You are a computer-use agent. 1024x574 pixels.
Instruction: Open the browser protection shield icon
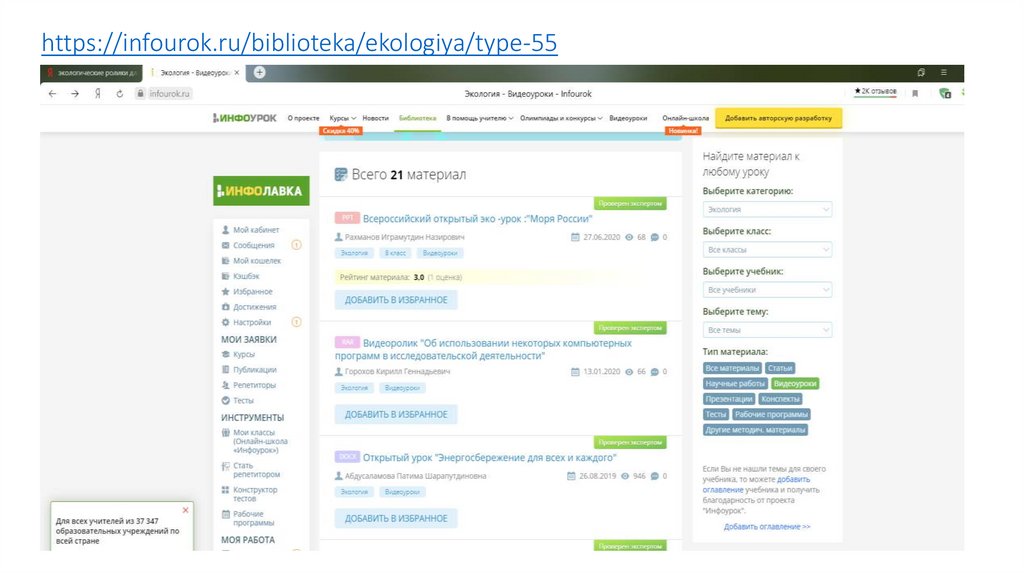click(x=944, y=93)
